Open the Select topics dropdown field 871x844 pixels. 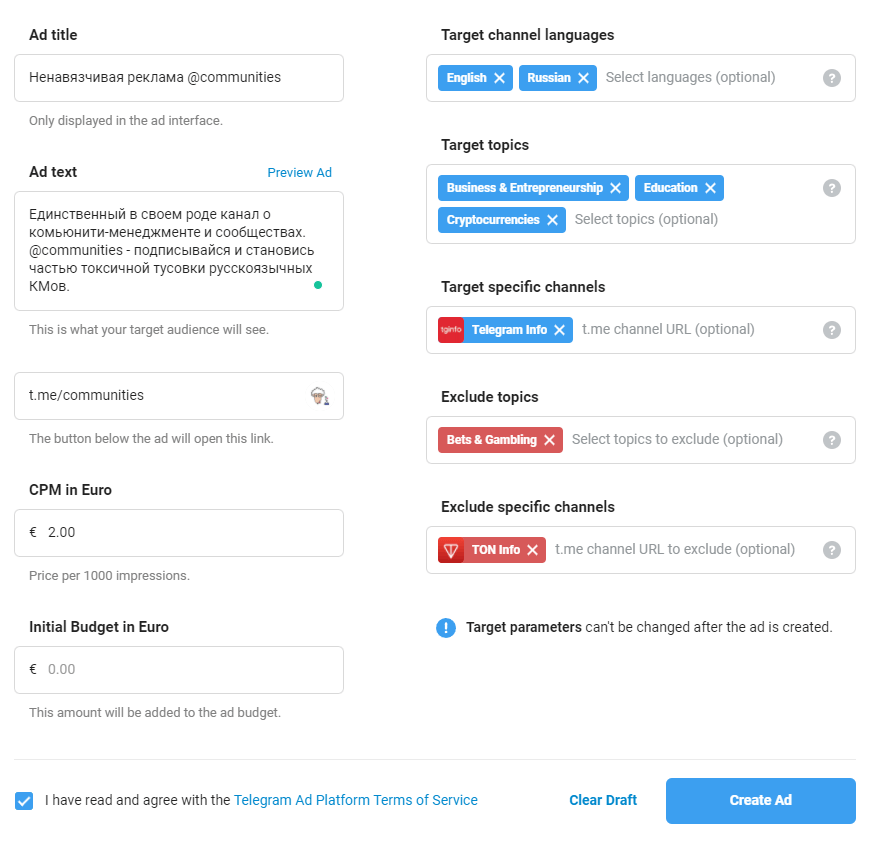(x=646, y=220)
